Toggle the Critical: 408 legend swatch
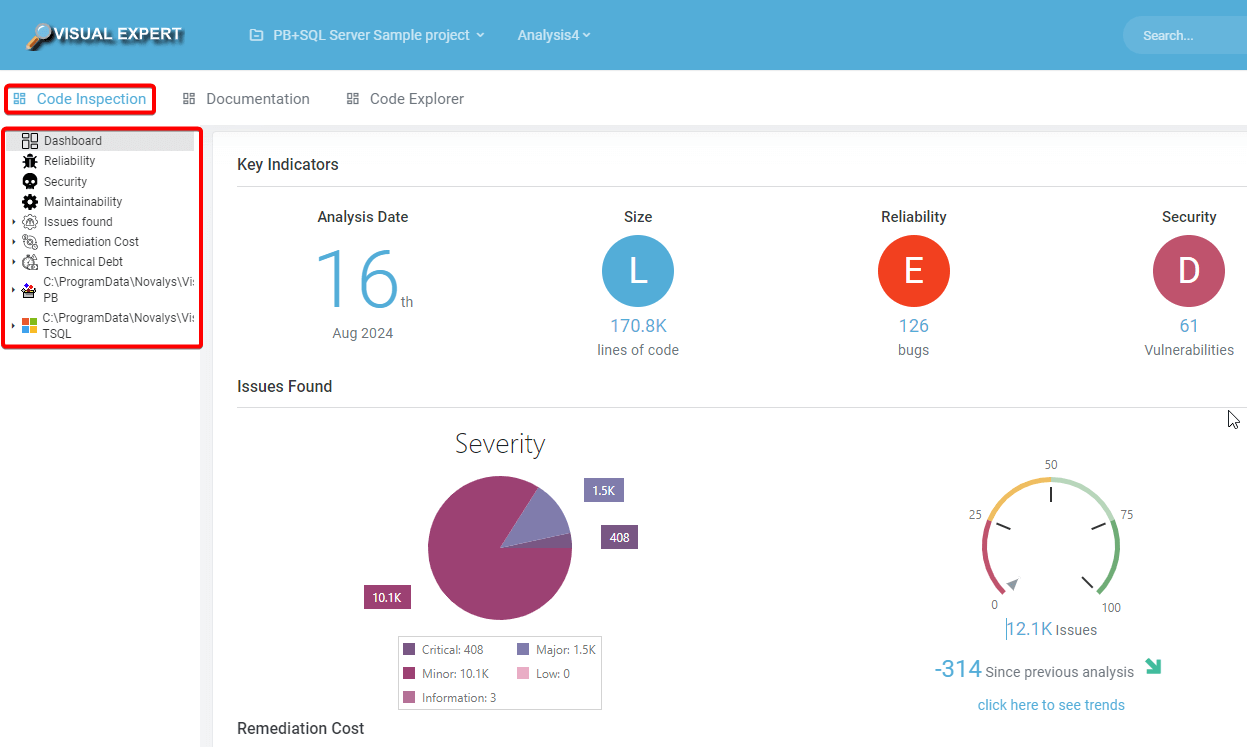The height and width of the screenshot is (747, 1247). point(409,650)
